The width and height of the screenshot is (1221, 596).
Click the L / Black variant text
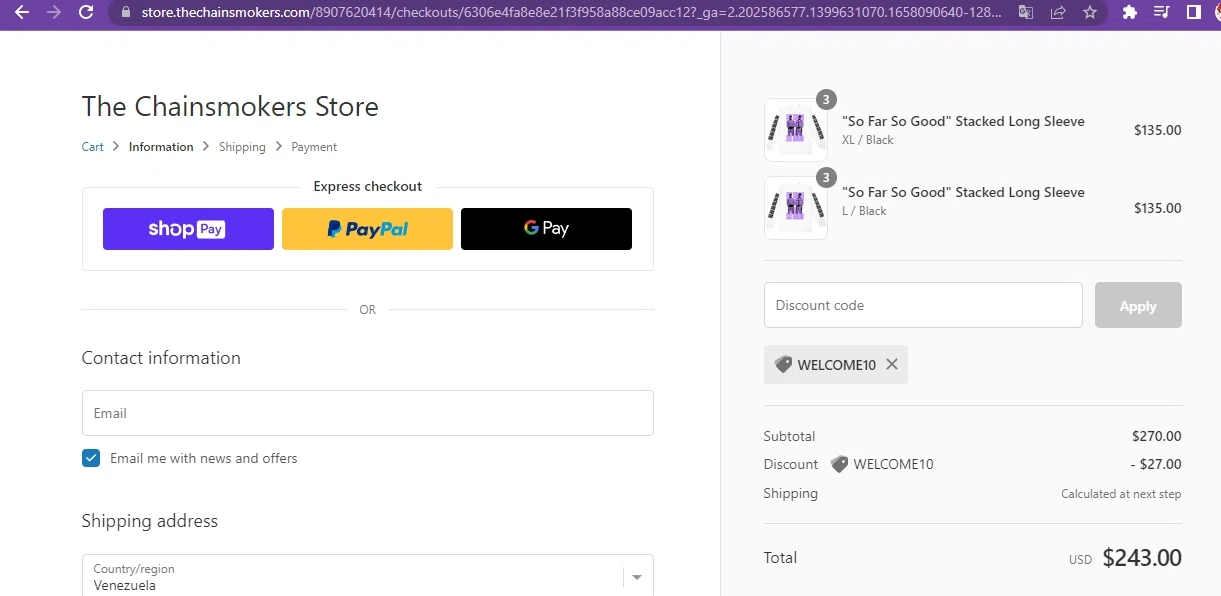click(864, 211)
